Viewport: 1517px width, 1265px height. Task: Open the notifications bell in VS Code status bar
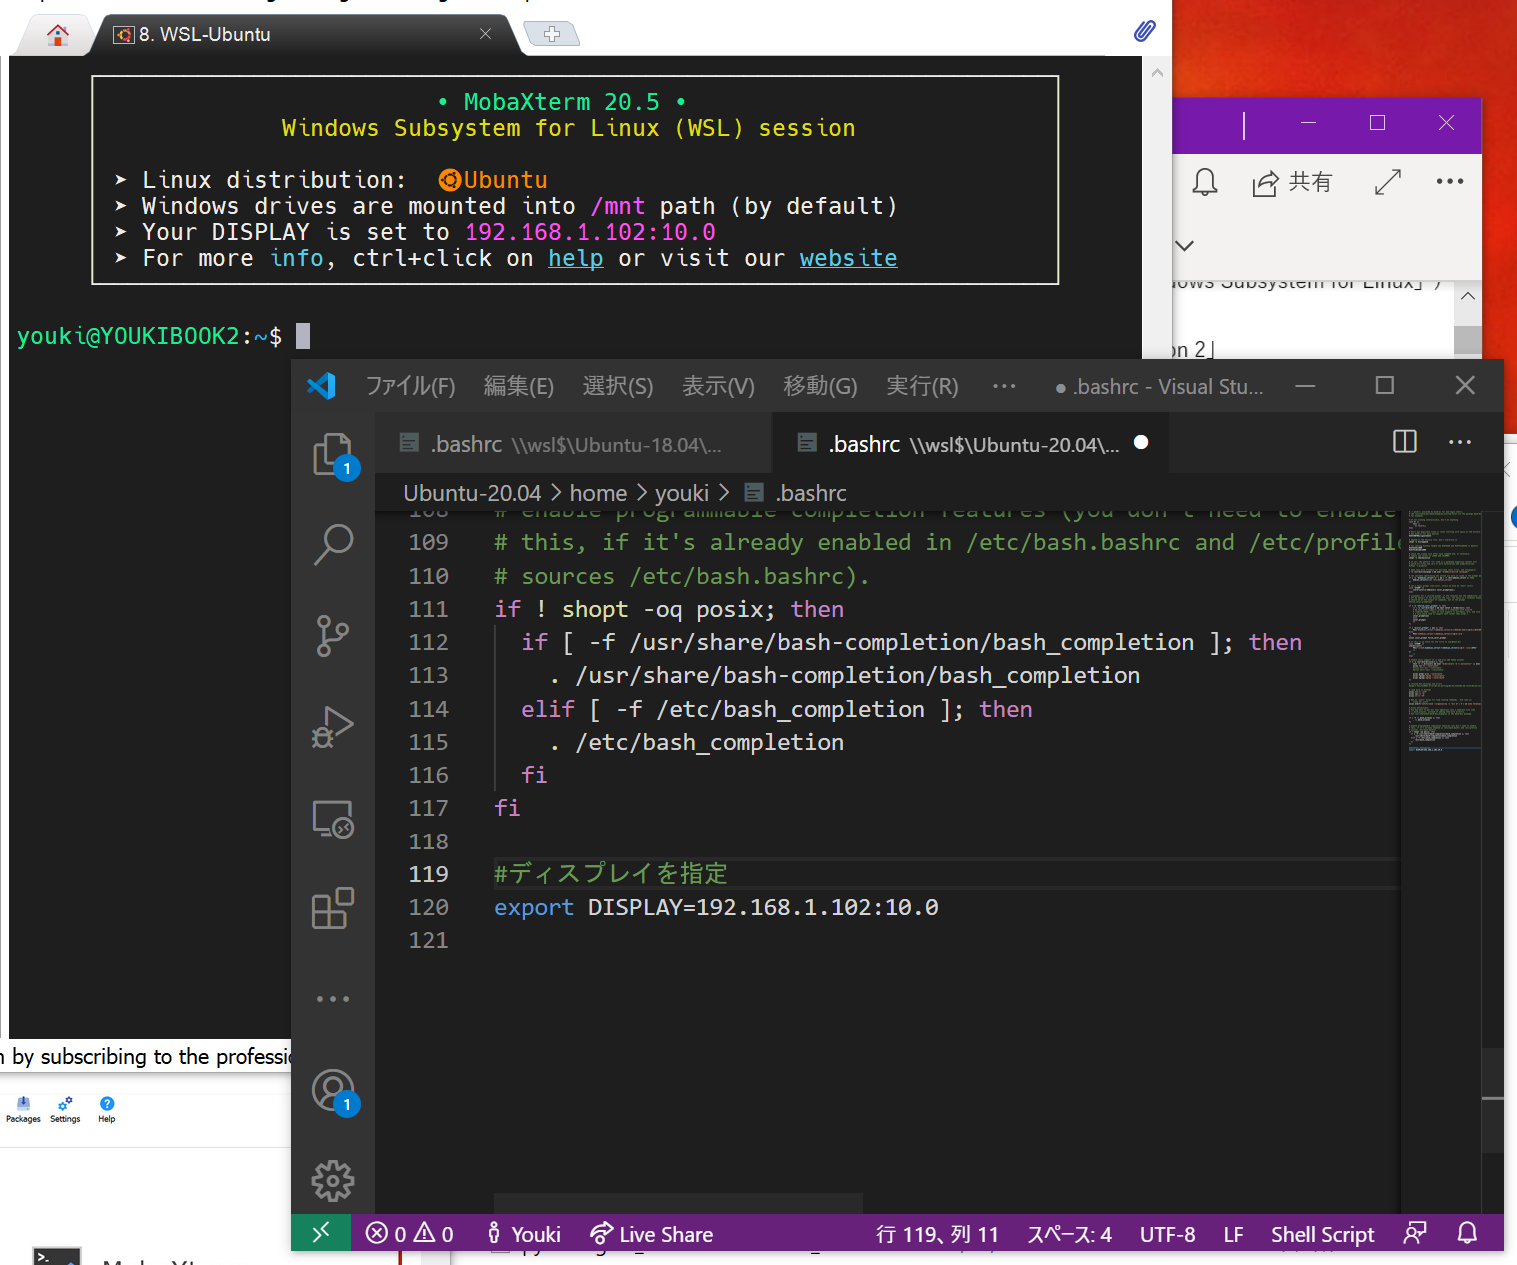click(1467, 1233)
